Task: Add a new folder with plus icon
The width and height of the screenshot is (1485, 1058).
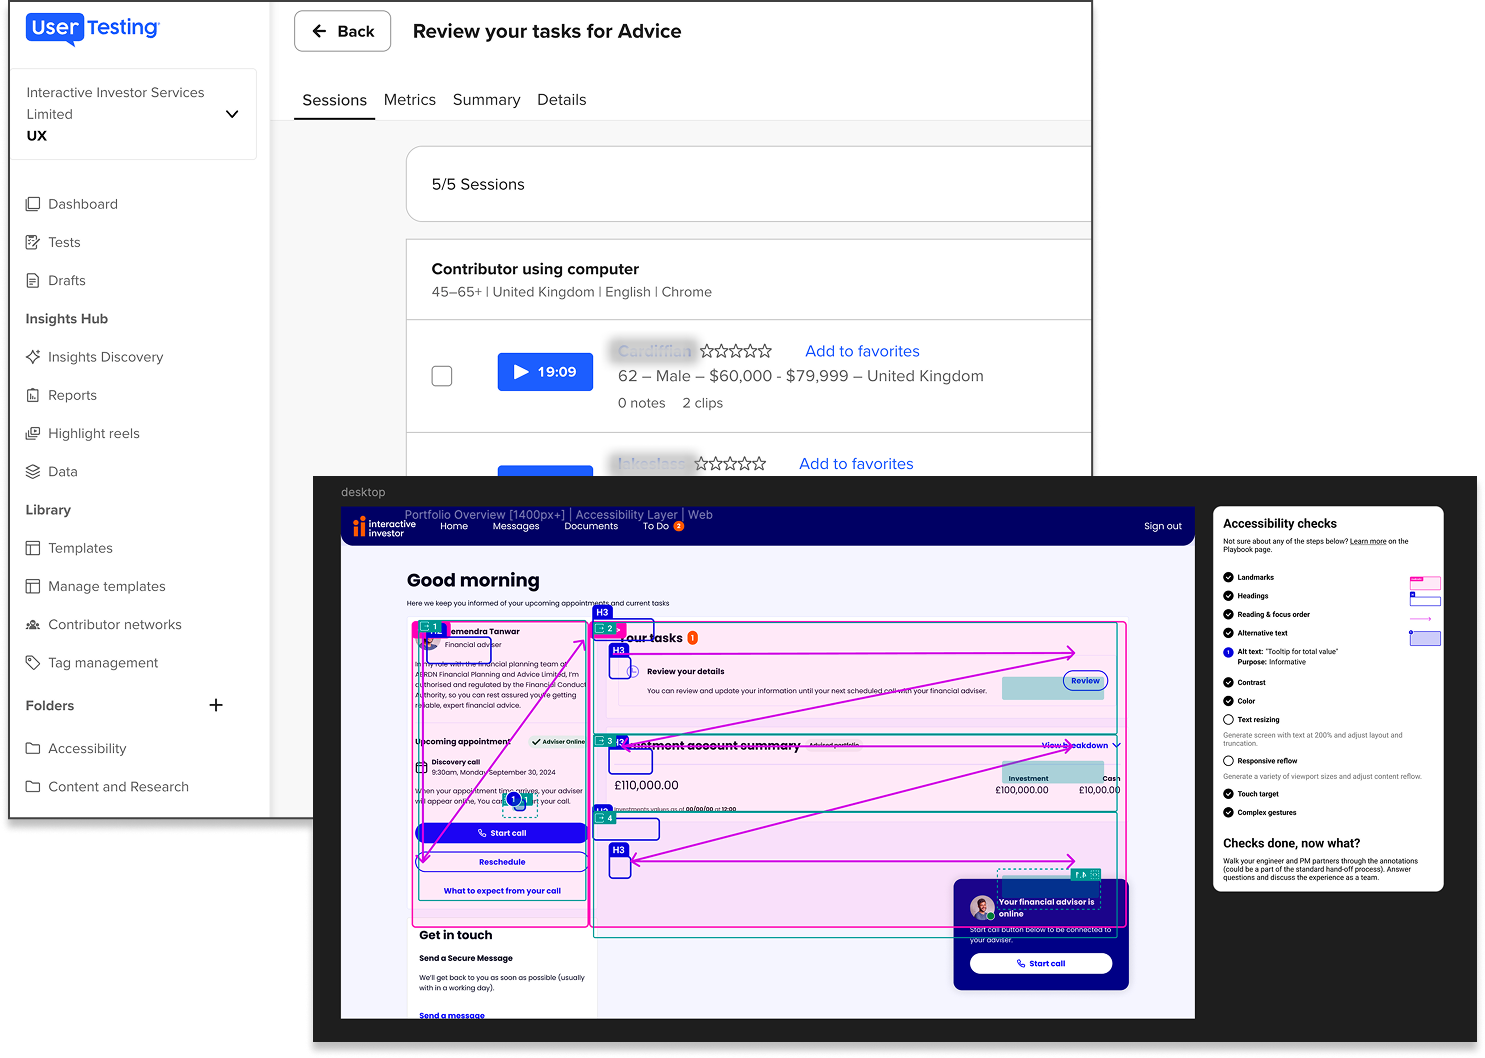Action: point(216,705)
